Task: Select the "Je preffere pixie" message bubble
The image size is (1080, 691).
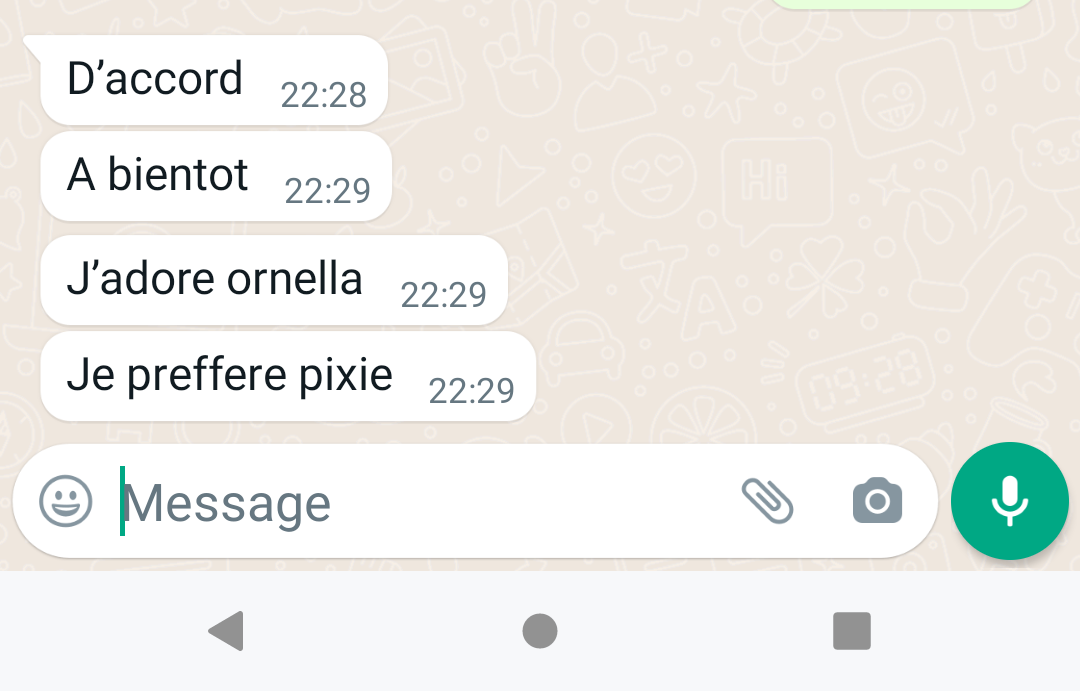Action: tap(288, 376)
